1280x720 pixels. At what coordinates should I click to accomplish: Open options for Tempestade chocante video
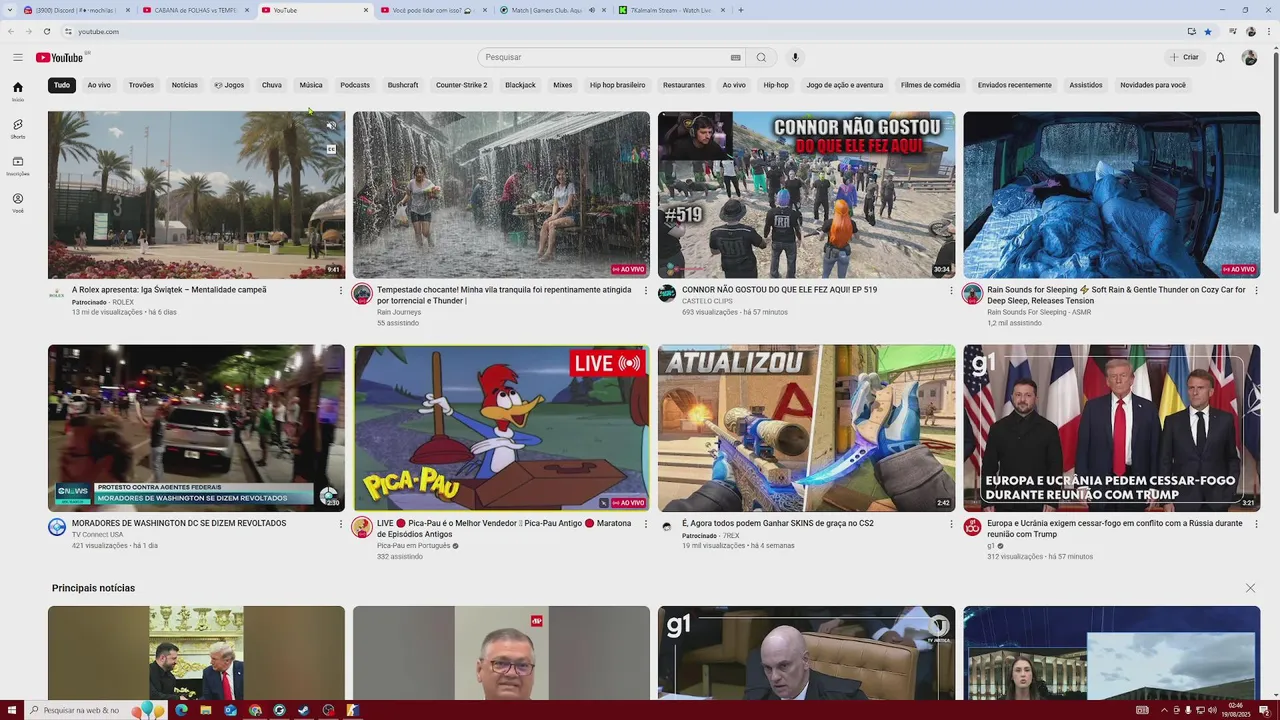tap(646, 291)
